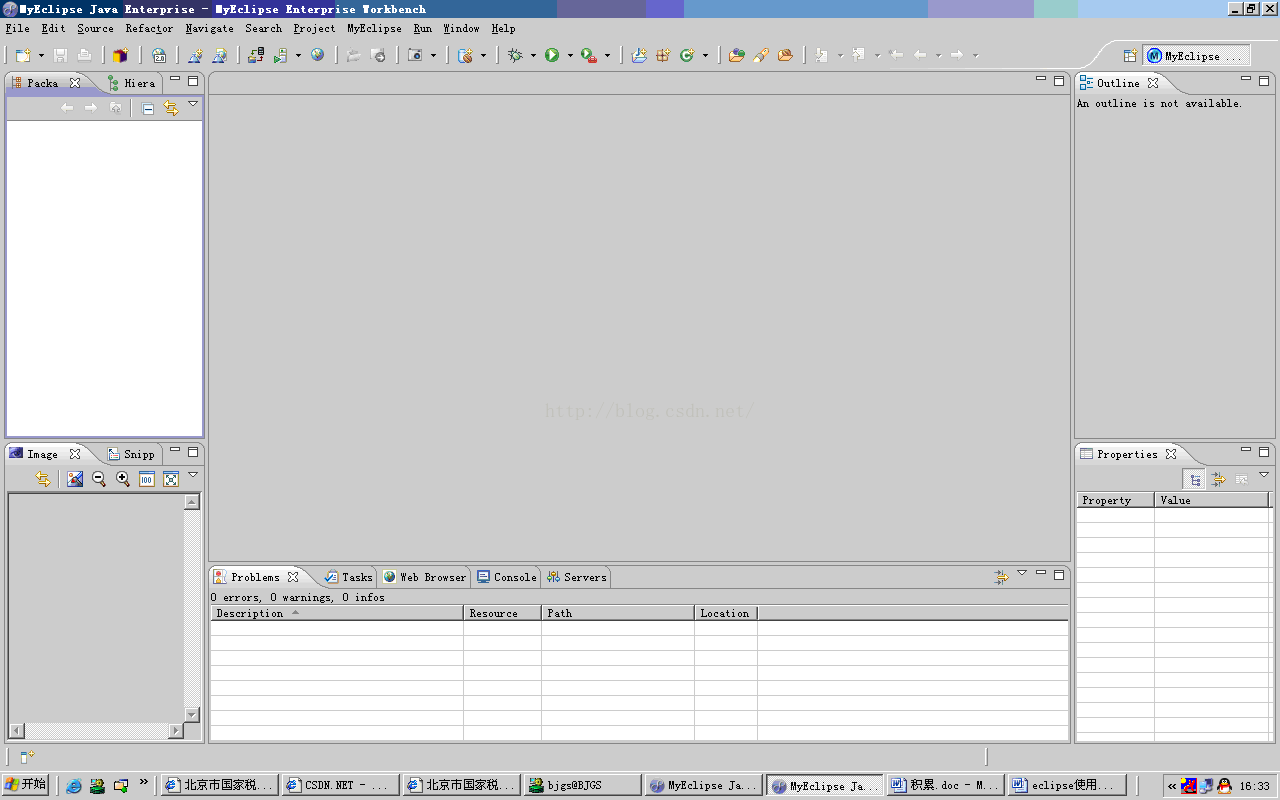1280x800 pixels.
Task: Click the camera capture toolbar icon
Action: click(415, 56)
